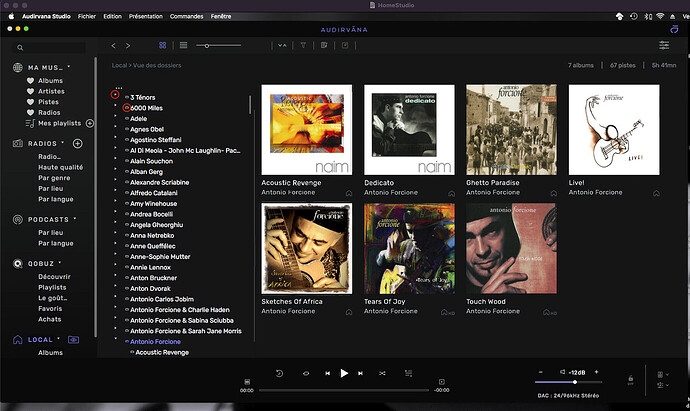The width and height of the screenshot is (690, 411).
Task: Open the Touch Wood album cover
Action: point(511,248)
